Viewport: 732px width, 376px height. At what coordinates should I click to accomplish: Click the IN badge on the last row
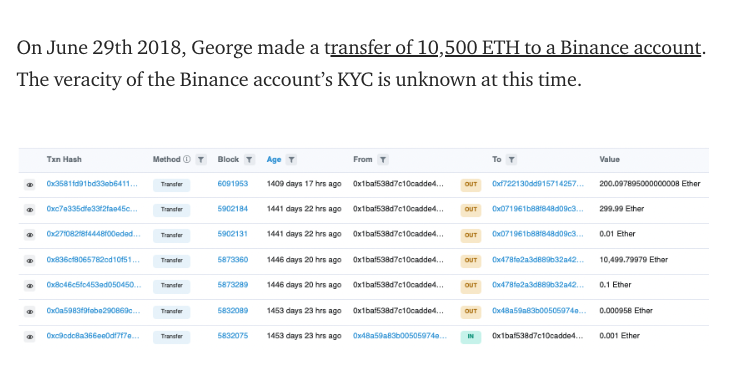471,336
